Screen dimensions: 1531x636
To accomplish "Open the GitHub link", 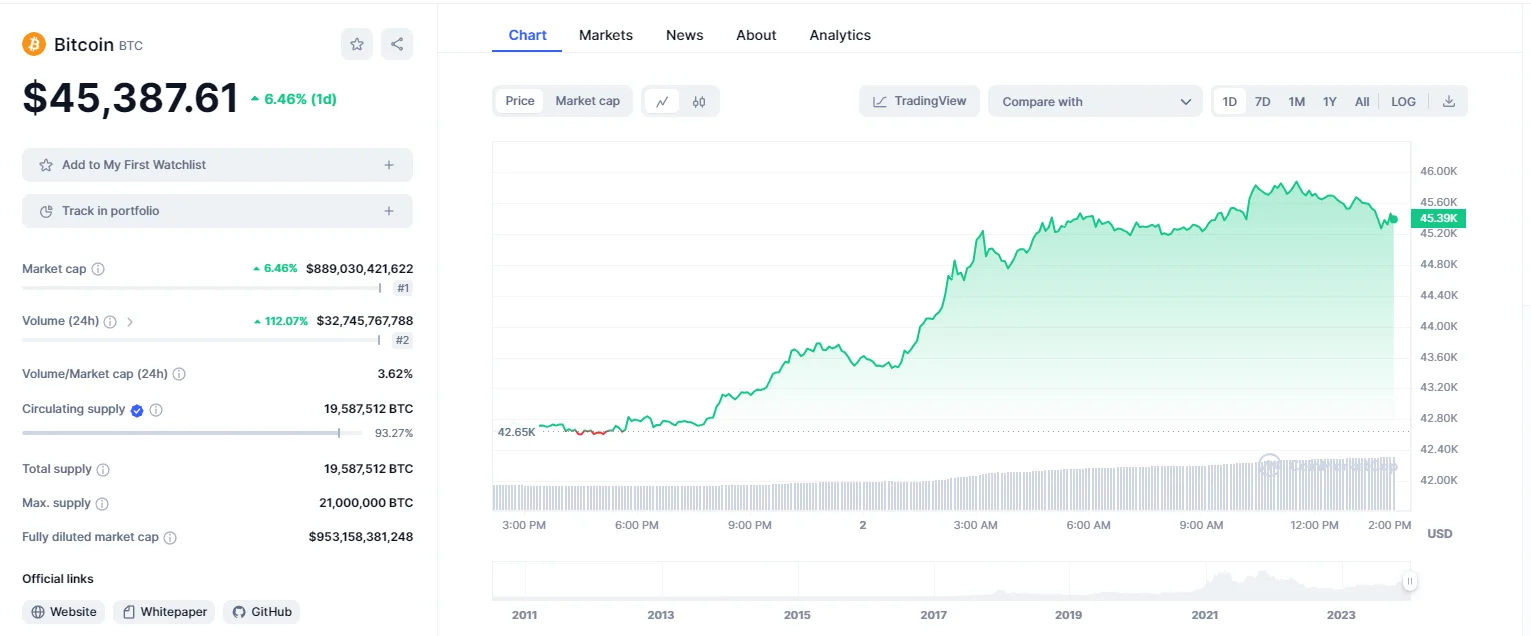I will pyautogui.click(x=262, y=612).
